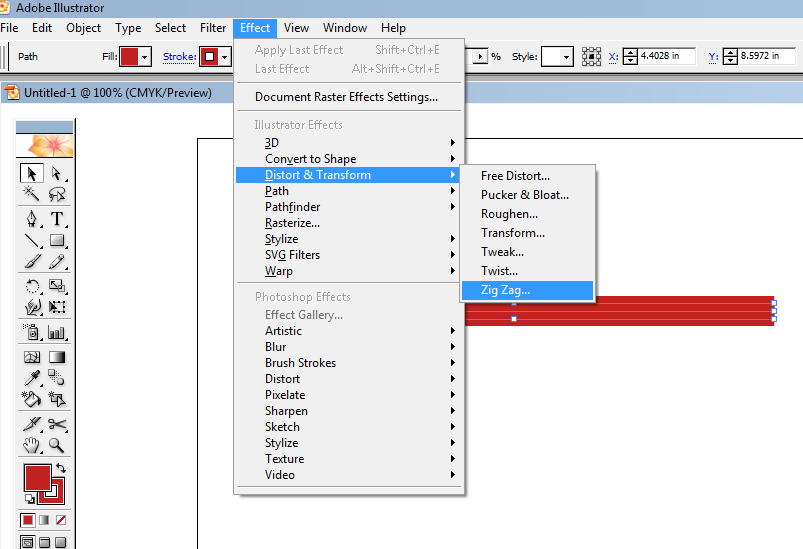Select the Lasso tool
The width and height of the screenshot is (803, 549).
click(x=57, y=194)
